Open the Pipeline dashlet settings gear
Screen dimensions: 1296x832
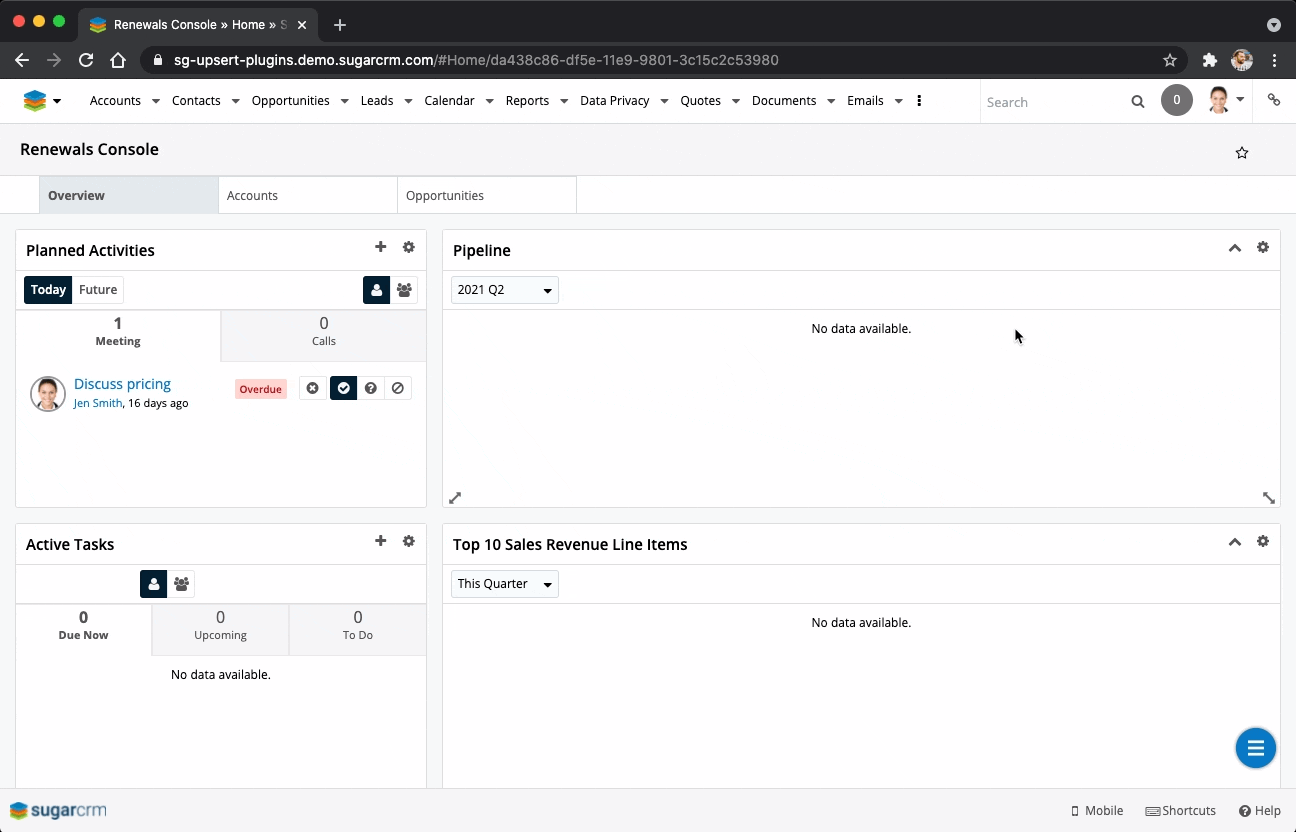[x=1263, y=247]
